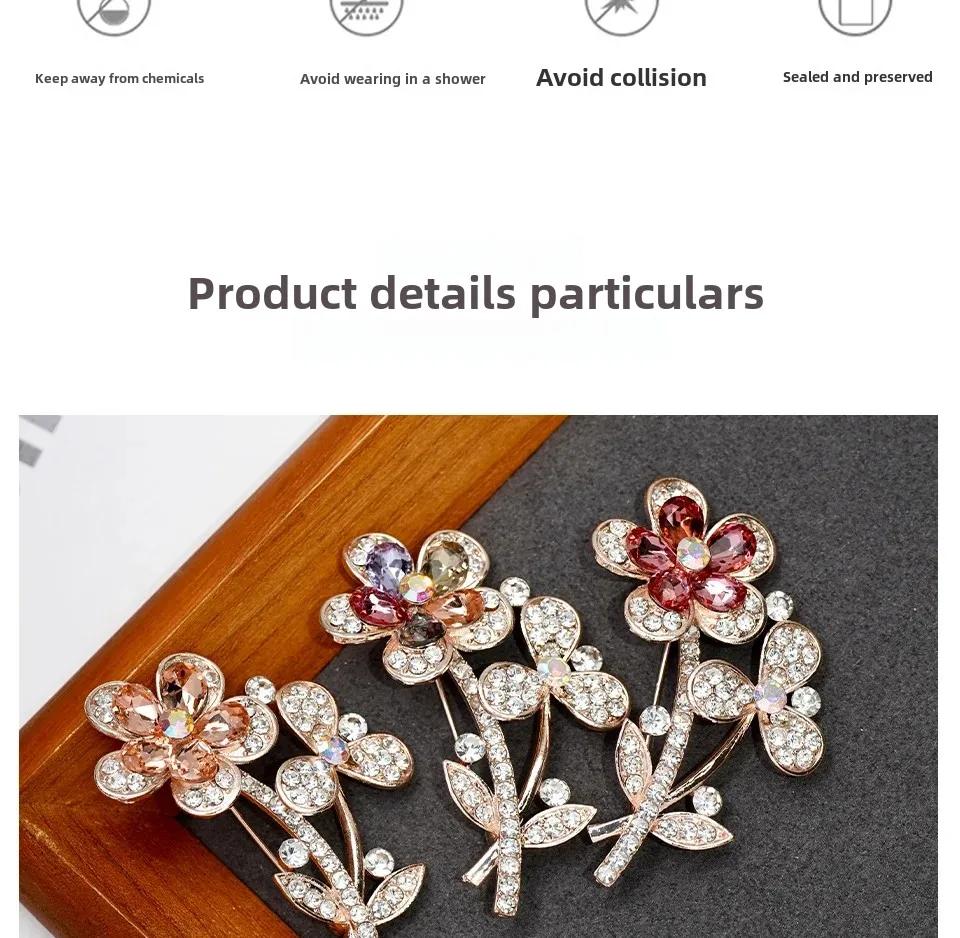Select the sealed and preserved bag icon
The image size is (960, 938).
855,15
